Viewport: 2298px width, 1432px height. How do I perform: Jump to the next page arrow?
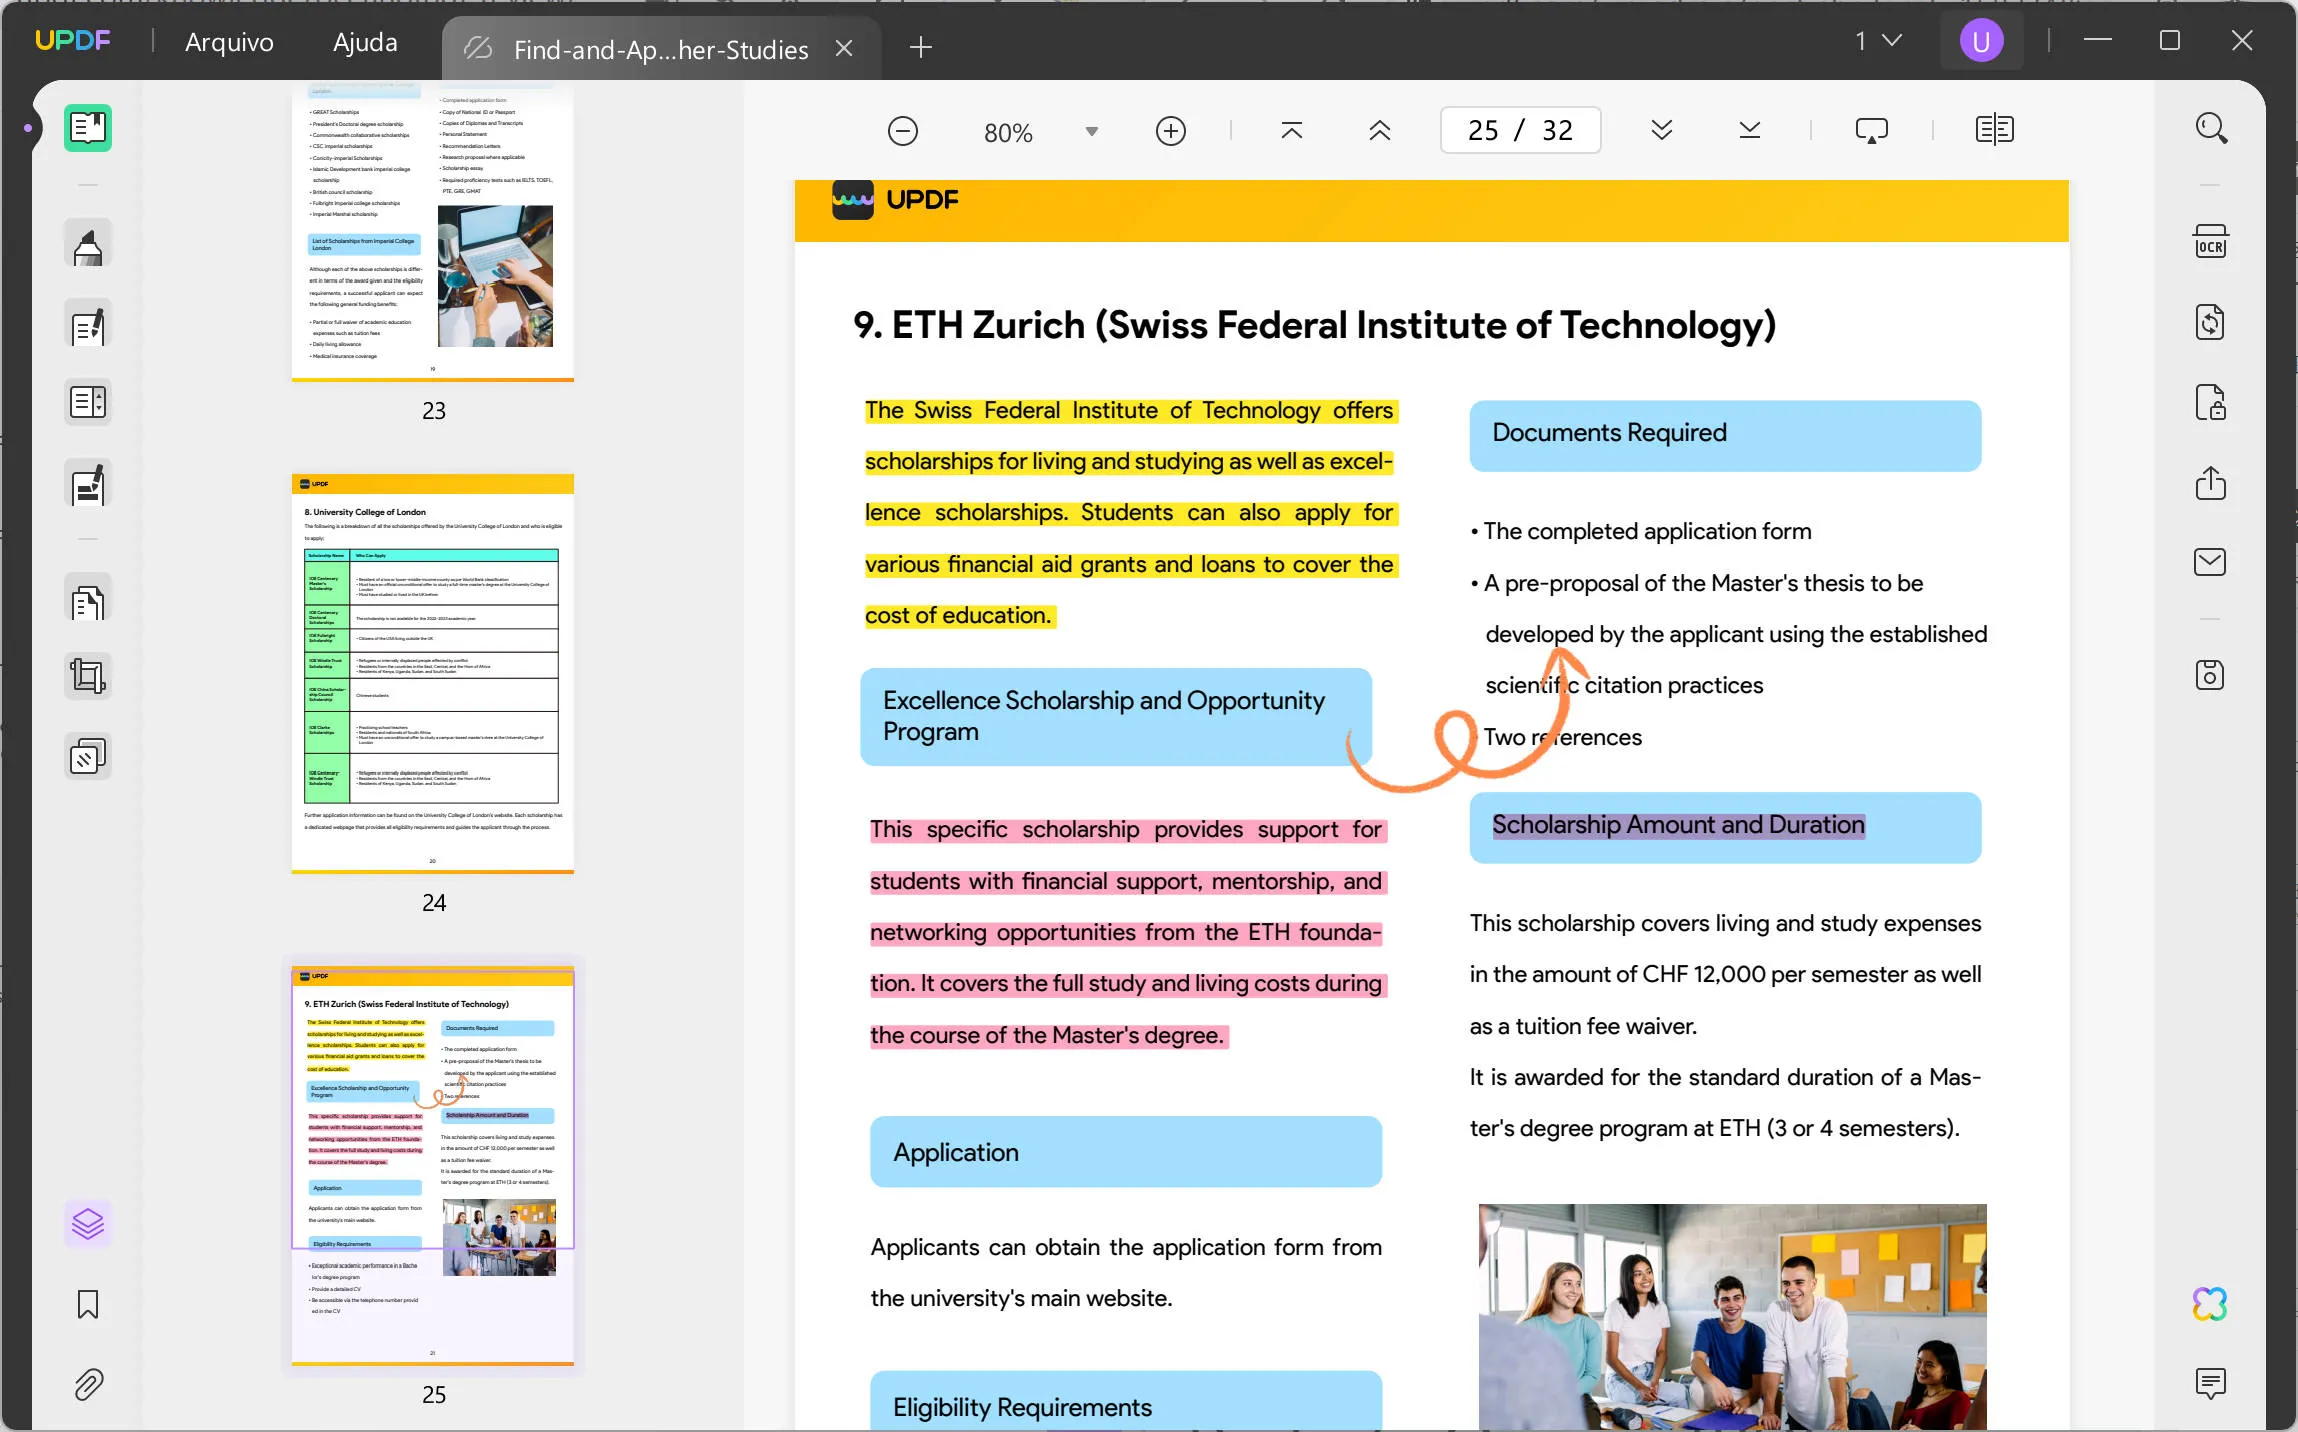coord(1661,130)
